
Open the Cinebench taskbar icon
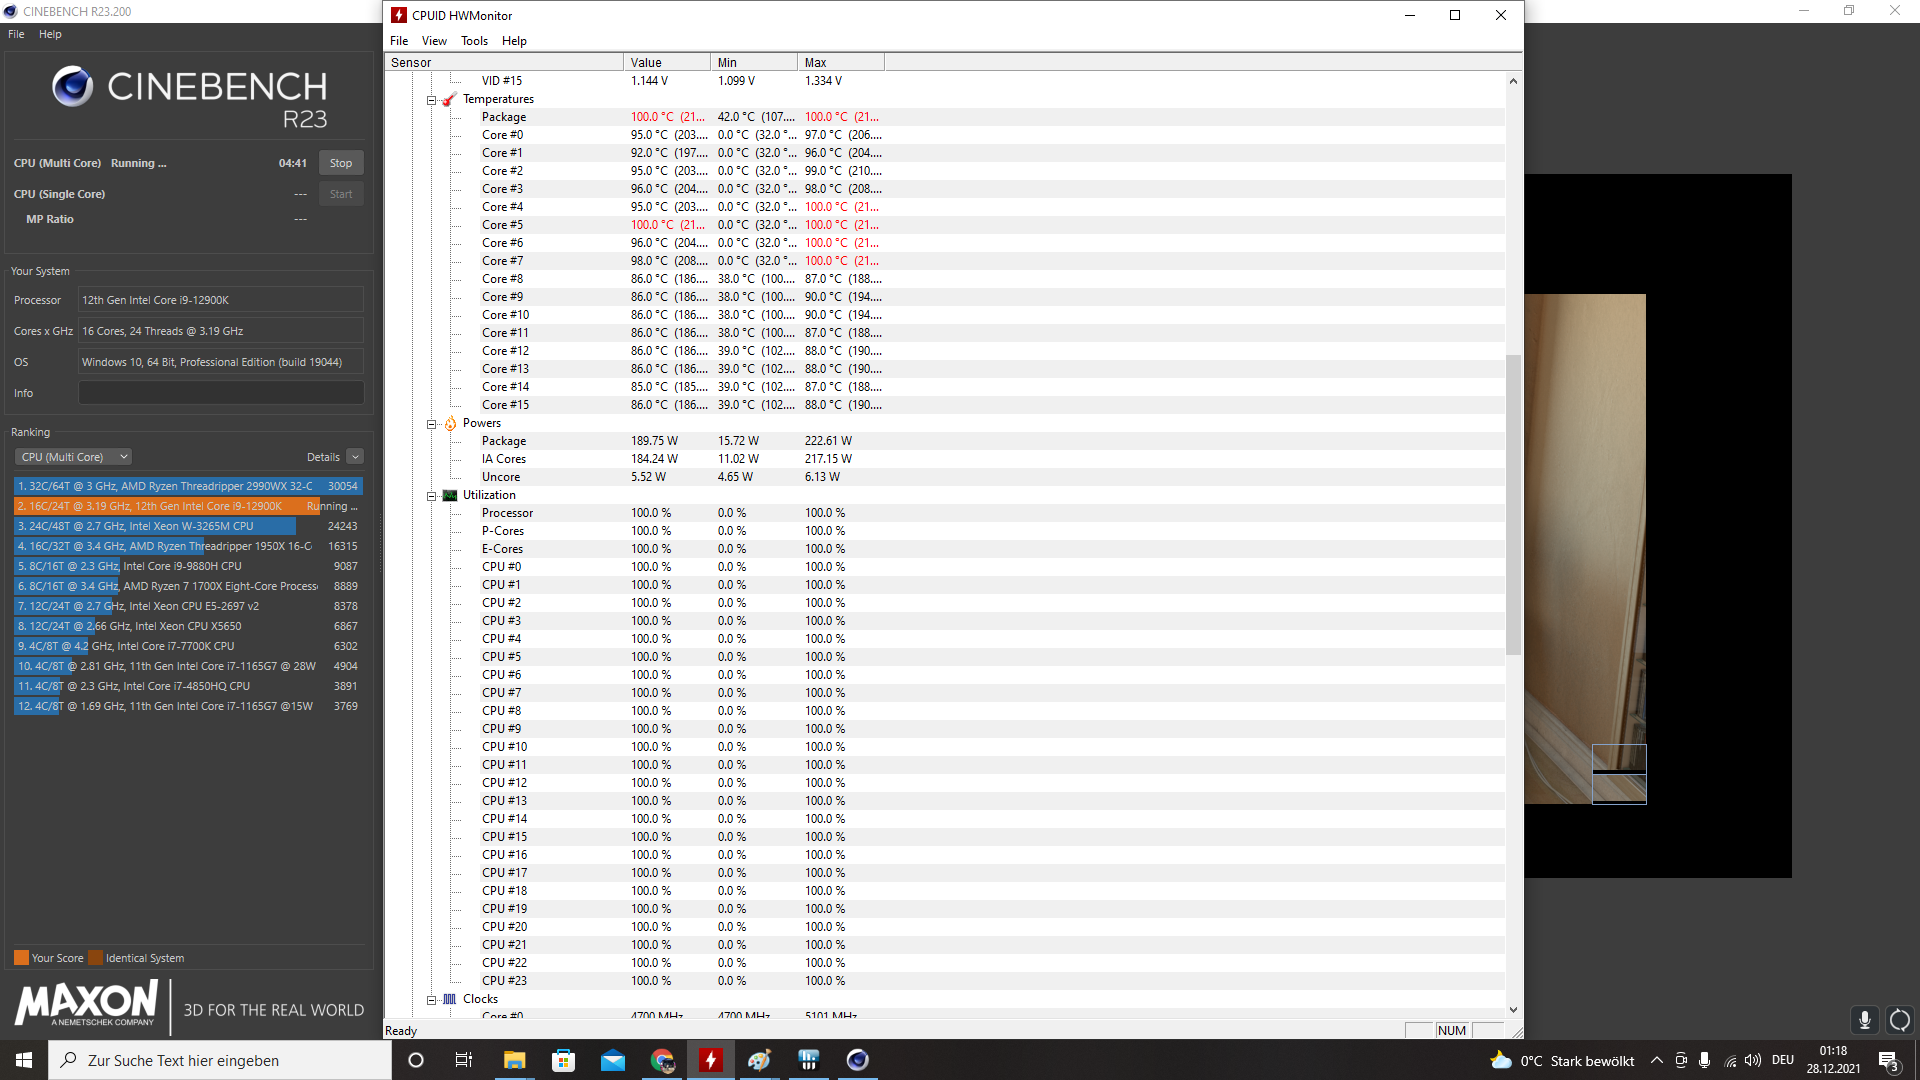click(x=857, y=1060)
